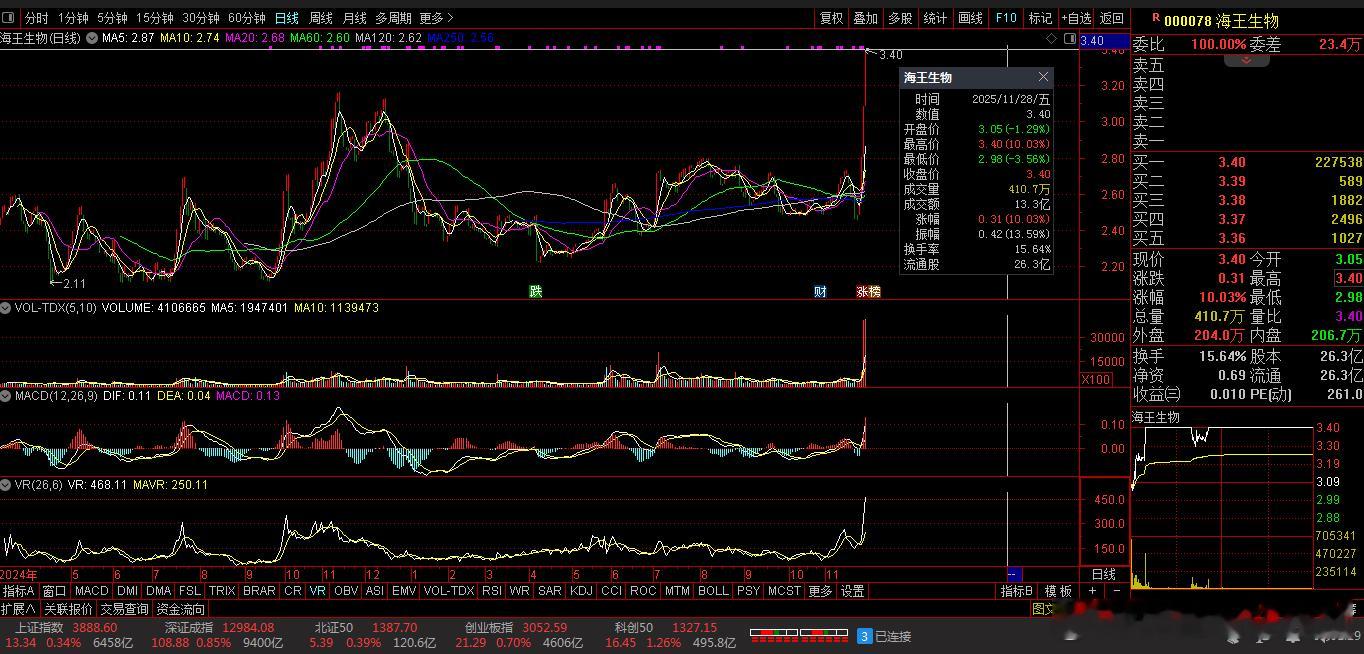Viewport: 1364px width, 654px height.
Task: Click the market breadth red-green bar indicator
Action: (800, 635)
